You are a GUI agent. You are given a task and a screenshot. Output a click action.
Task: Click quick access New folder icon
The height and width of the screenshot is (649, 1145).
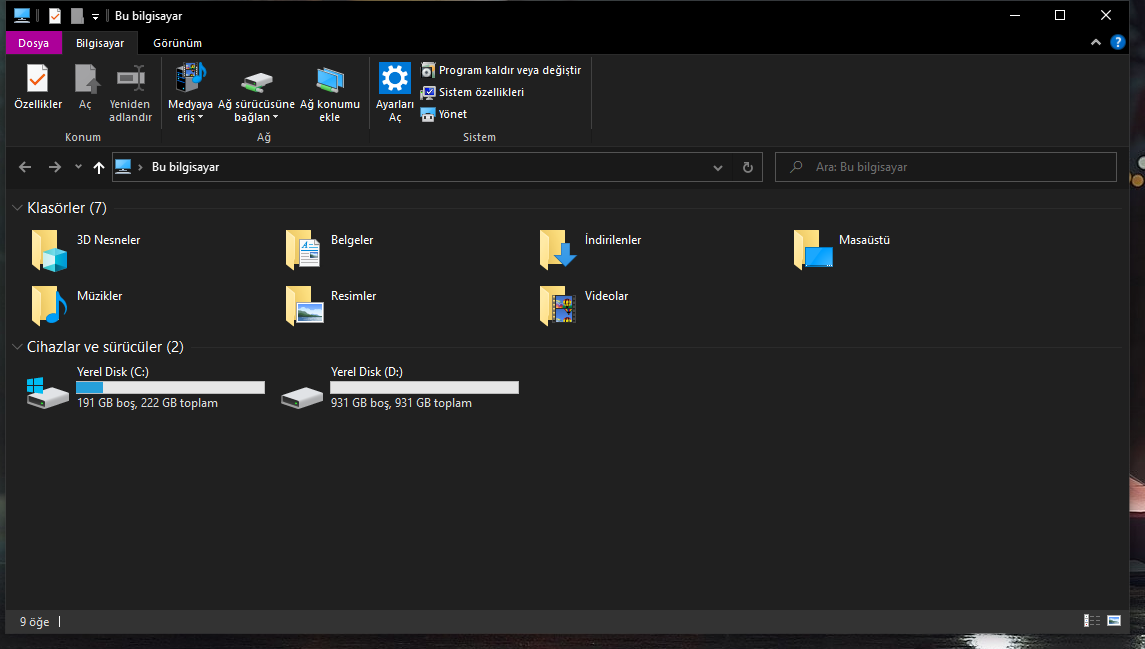pyautogui.click(x=77, y=15)
